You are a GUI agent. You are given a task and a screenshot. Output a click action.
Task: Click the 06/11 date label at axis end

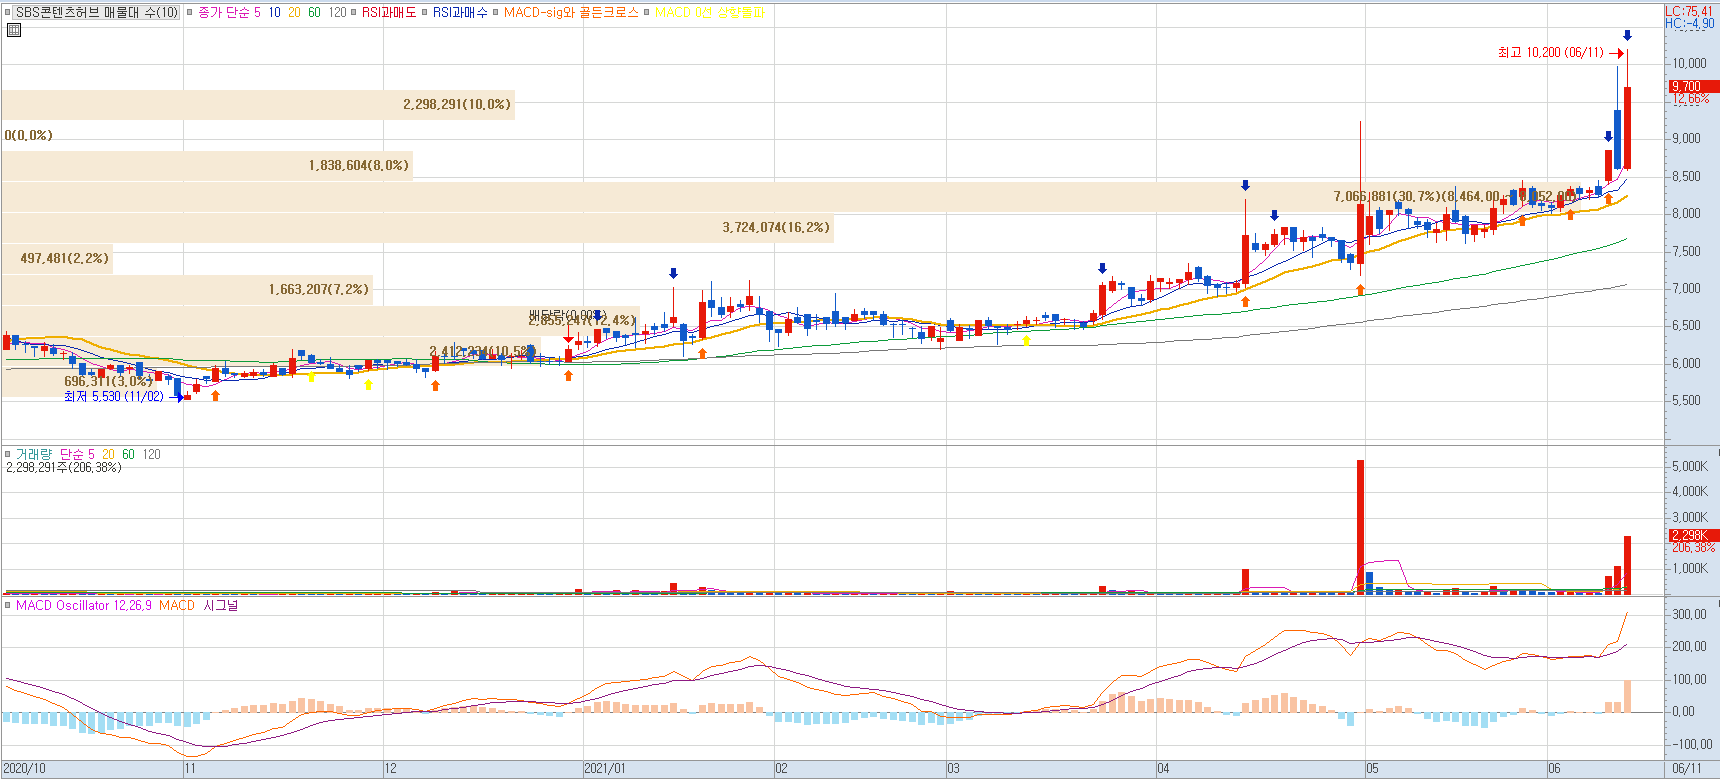1687,769
